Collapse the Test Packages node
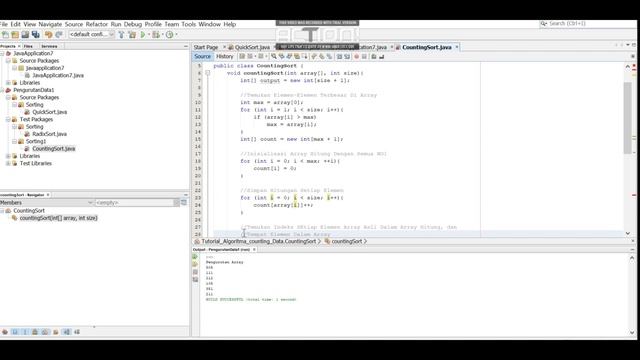 [8, 120]
